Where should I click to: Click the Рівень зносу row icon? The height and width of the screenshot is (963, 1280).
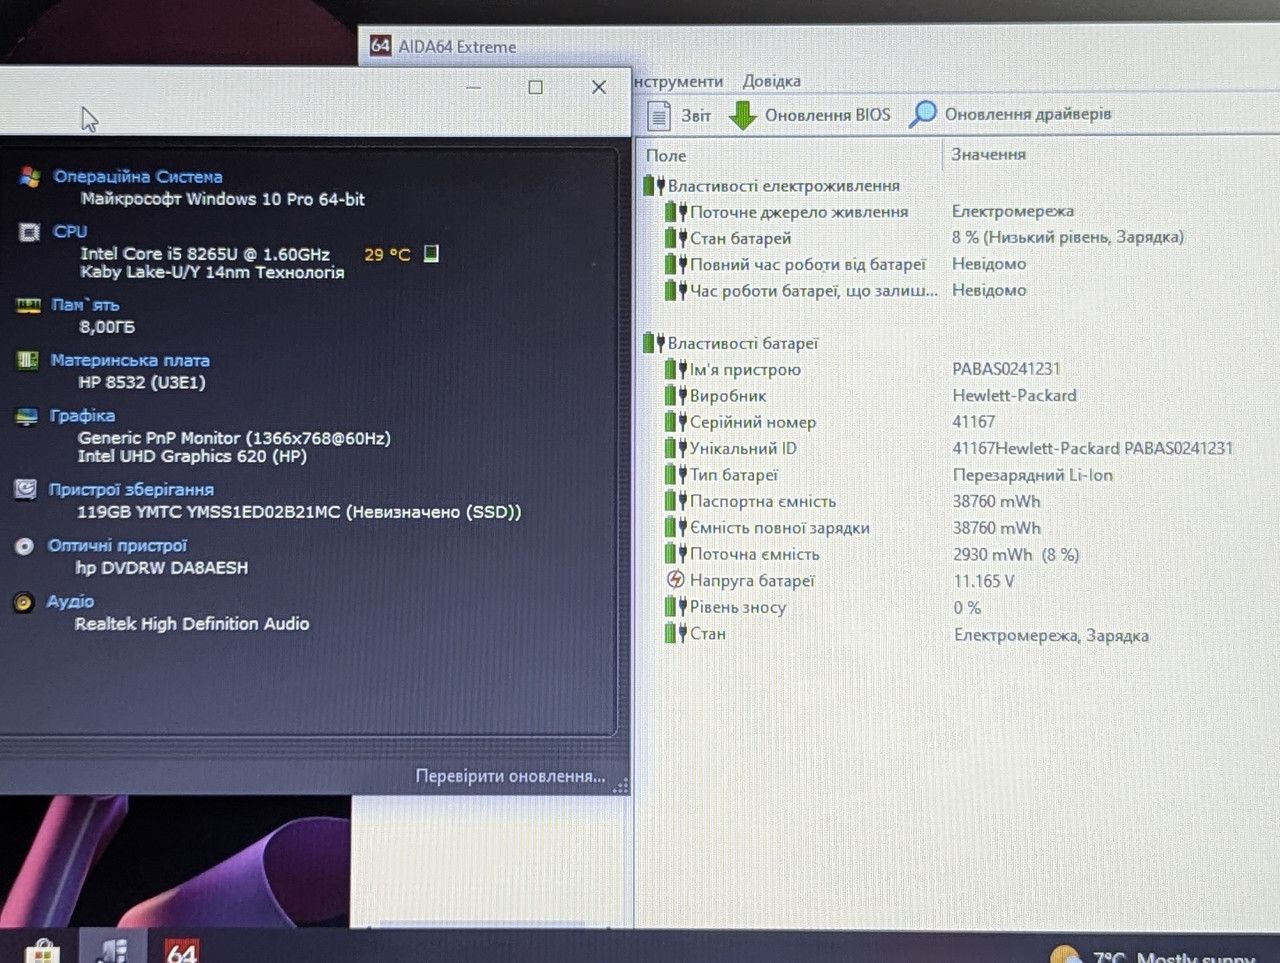click(x=676, y=606)
